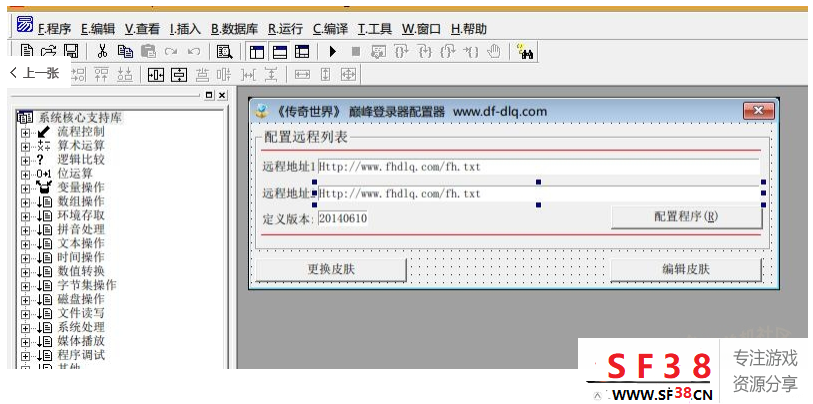Image resolution: width=813 pixels, height=404 pixels.
Task: Select the 系统处理 tree item
Action: pos(81,327)
